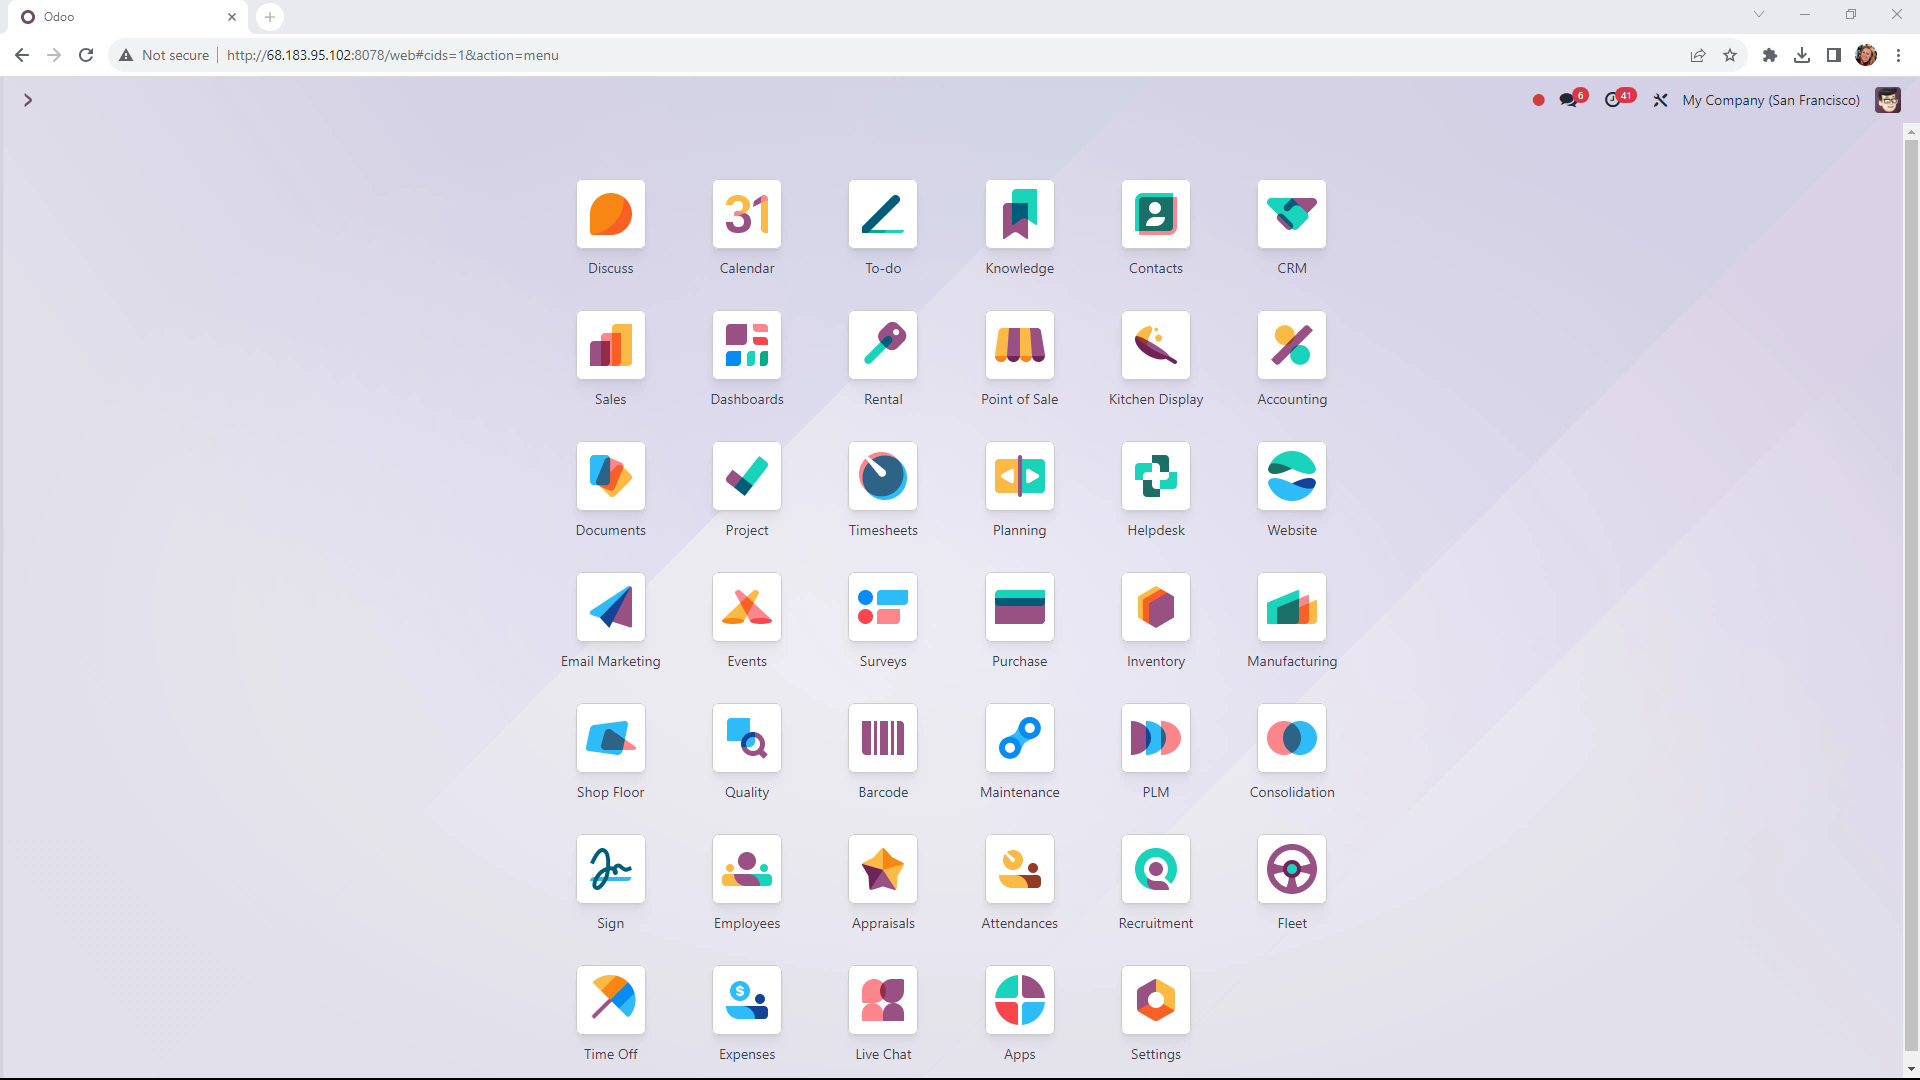
Task: Open the Fleet app
Action: coord(1291,869)
